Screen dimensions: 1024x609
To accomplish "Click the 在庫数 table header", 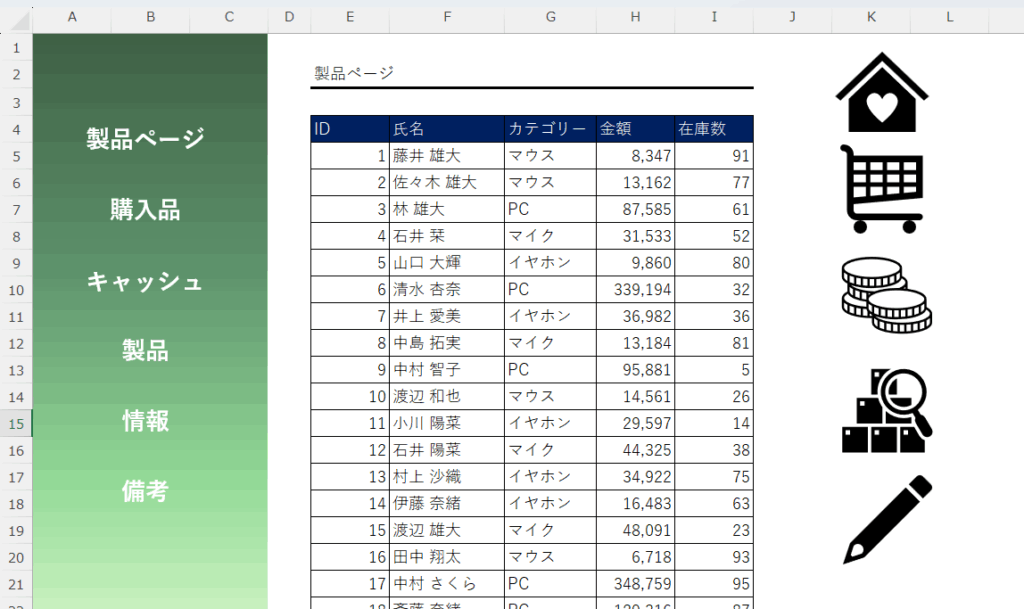I will click(713, 129).
